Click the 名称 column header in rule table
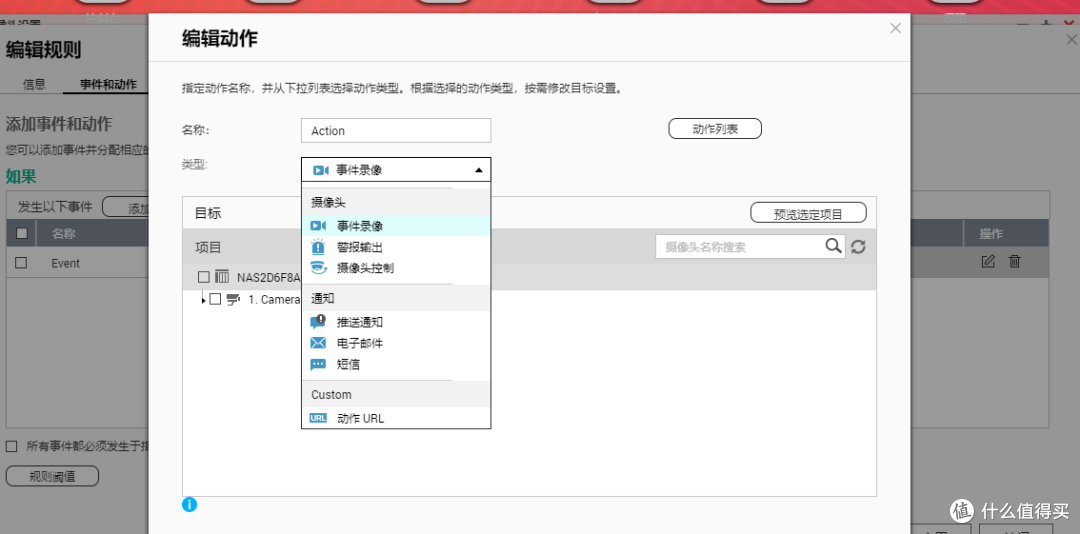The height and width of the screenshot is (534, 1080). 63,234
